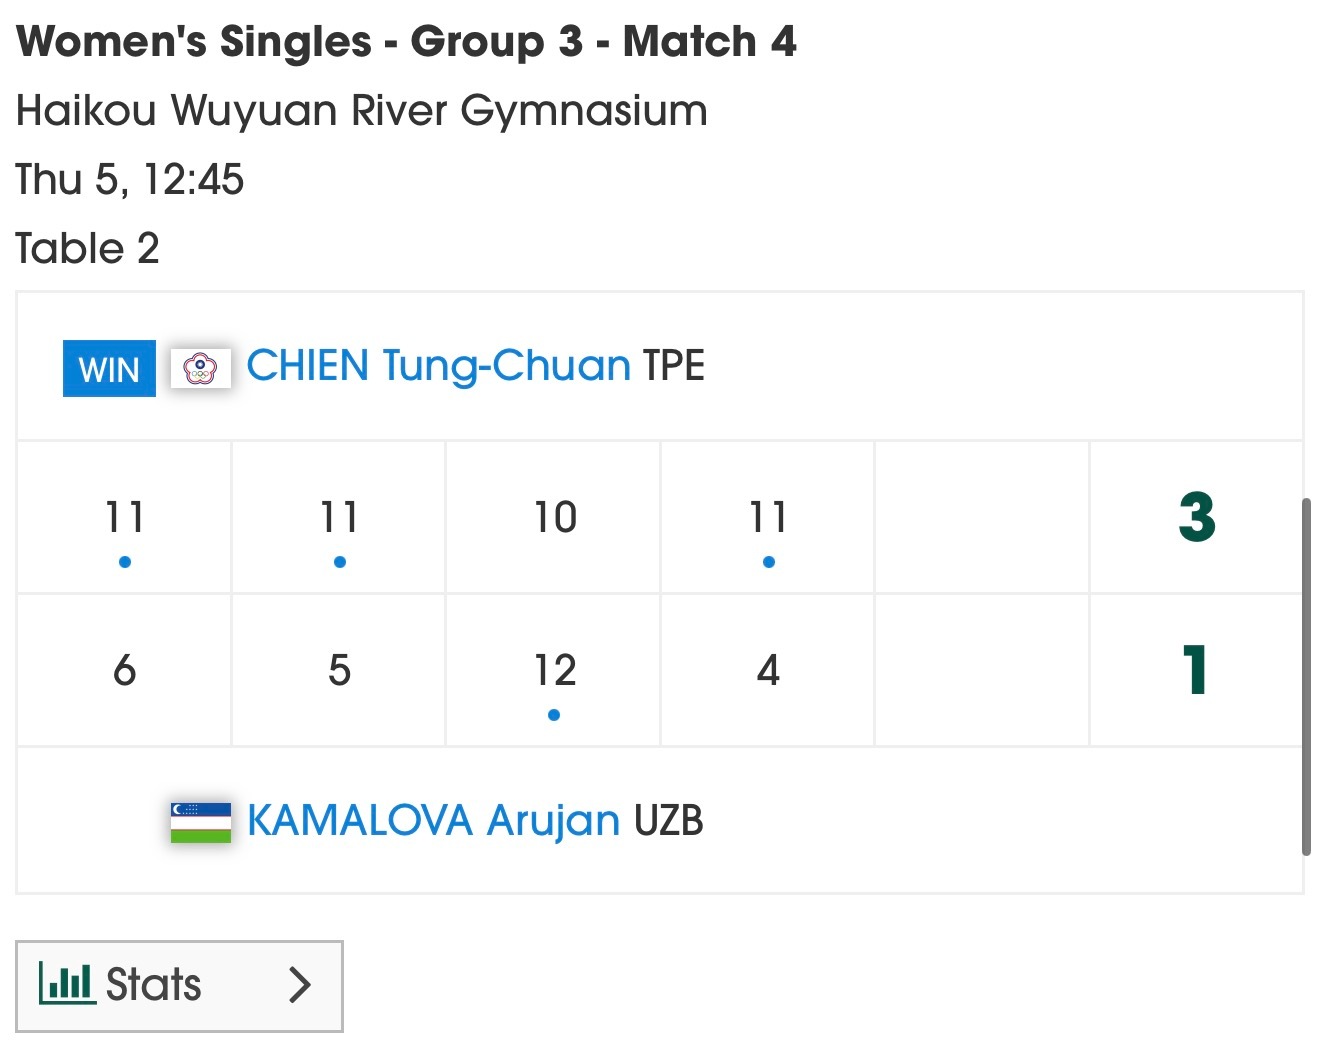
Task: Click the blue WIN badge
Action: pyautogui.click(x=109, y=369)
